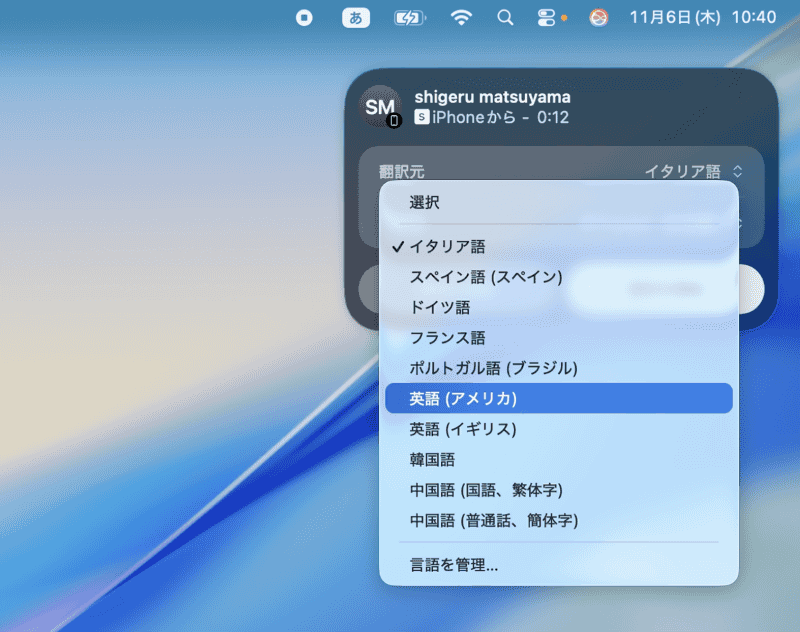Click the Wi-Fi icon in the menu bar
The image size is (800, 632).
[x=461, y=18]
